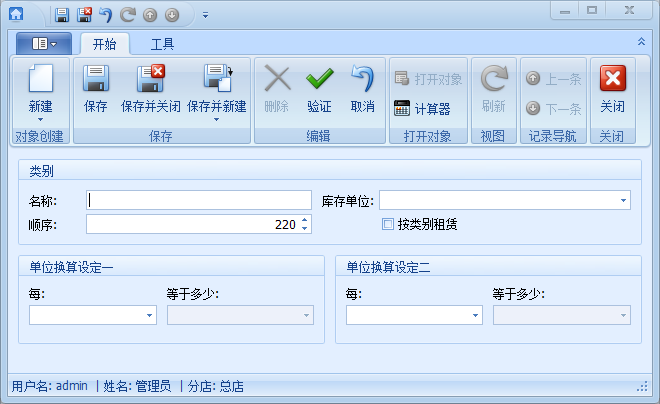The width and height of the screenshot is (660, 404).
Task: Expand the 保存并新建 dropdown arrow
Action: pos(216,120)
